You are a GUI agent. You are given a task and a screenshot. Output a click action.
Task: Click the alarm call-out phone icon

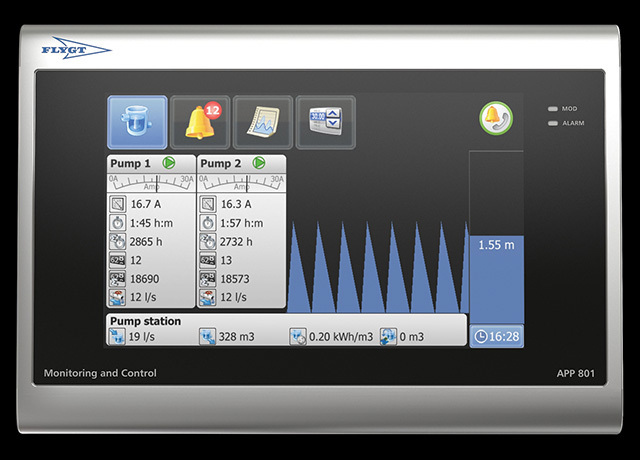click(494, 116)
